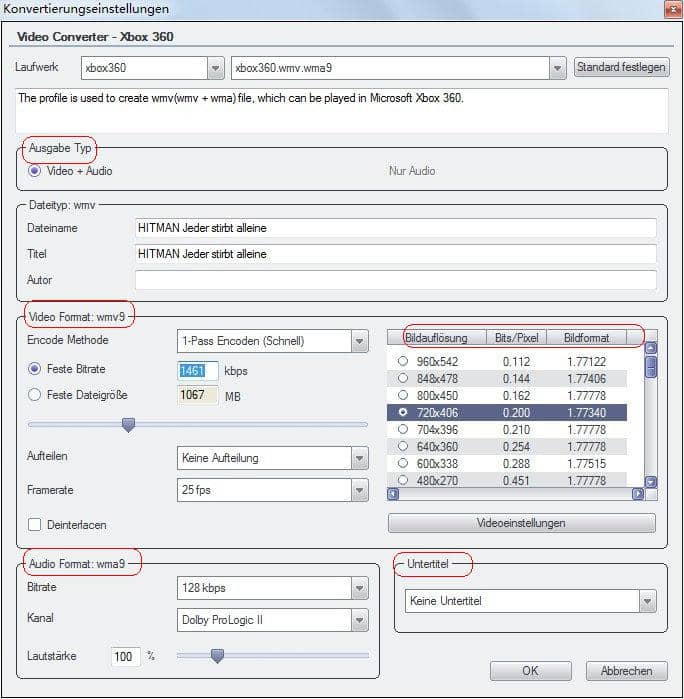Open the Encode Methode dropdown
Viewport: 684px width, 699px height.
click(x=272, y=341)
